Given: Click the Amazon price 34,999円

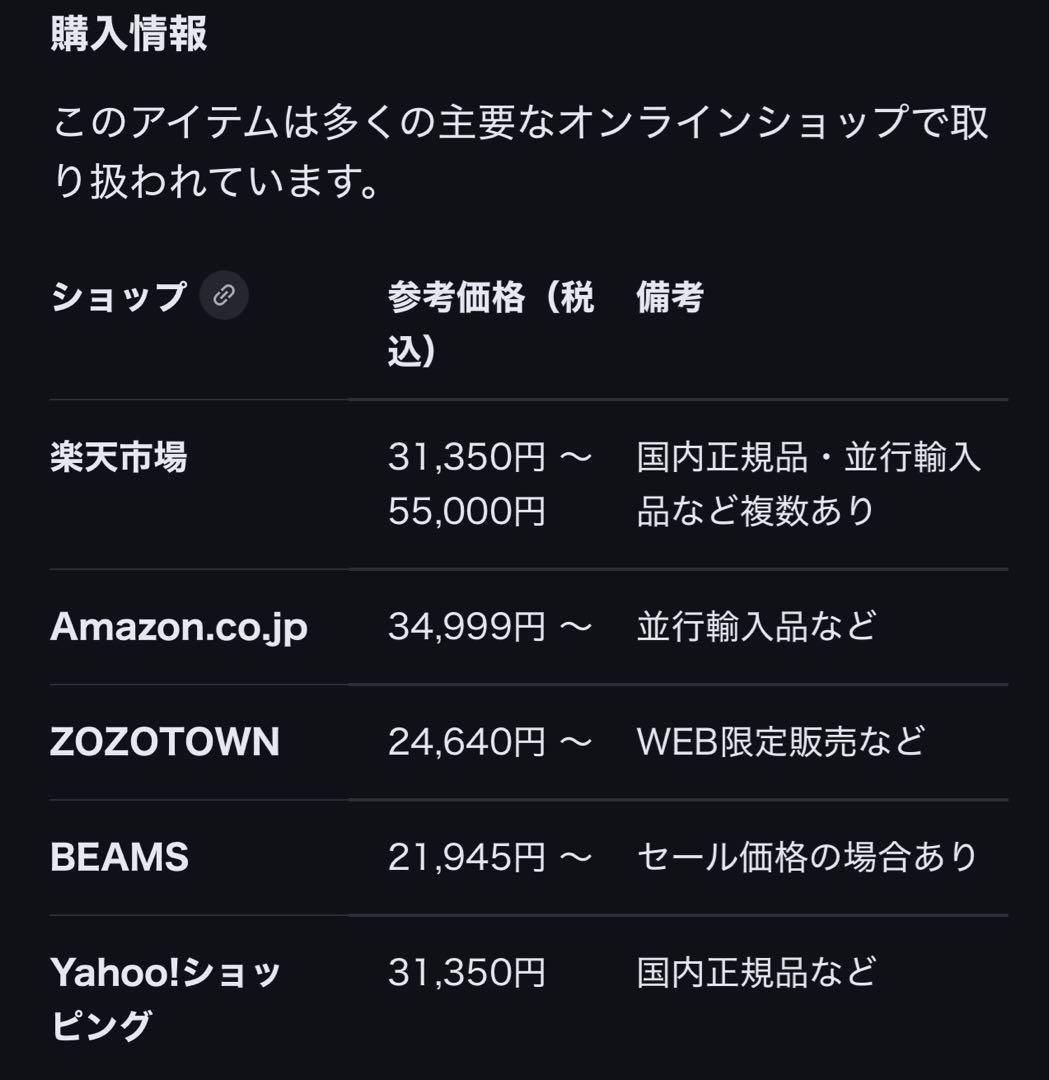Looking at the screenshot, I should pos(490,627).
